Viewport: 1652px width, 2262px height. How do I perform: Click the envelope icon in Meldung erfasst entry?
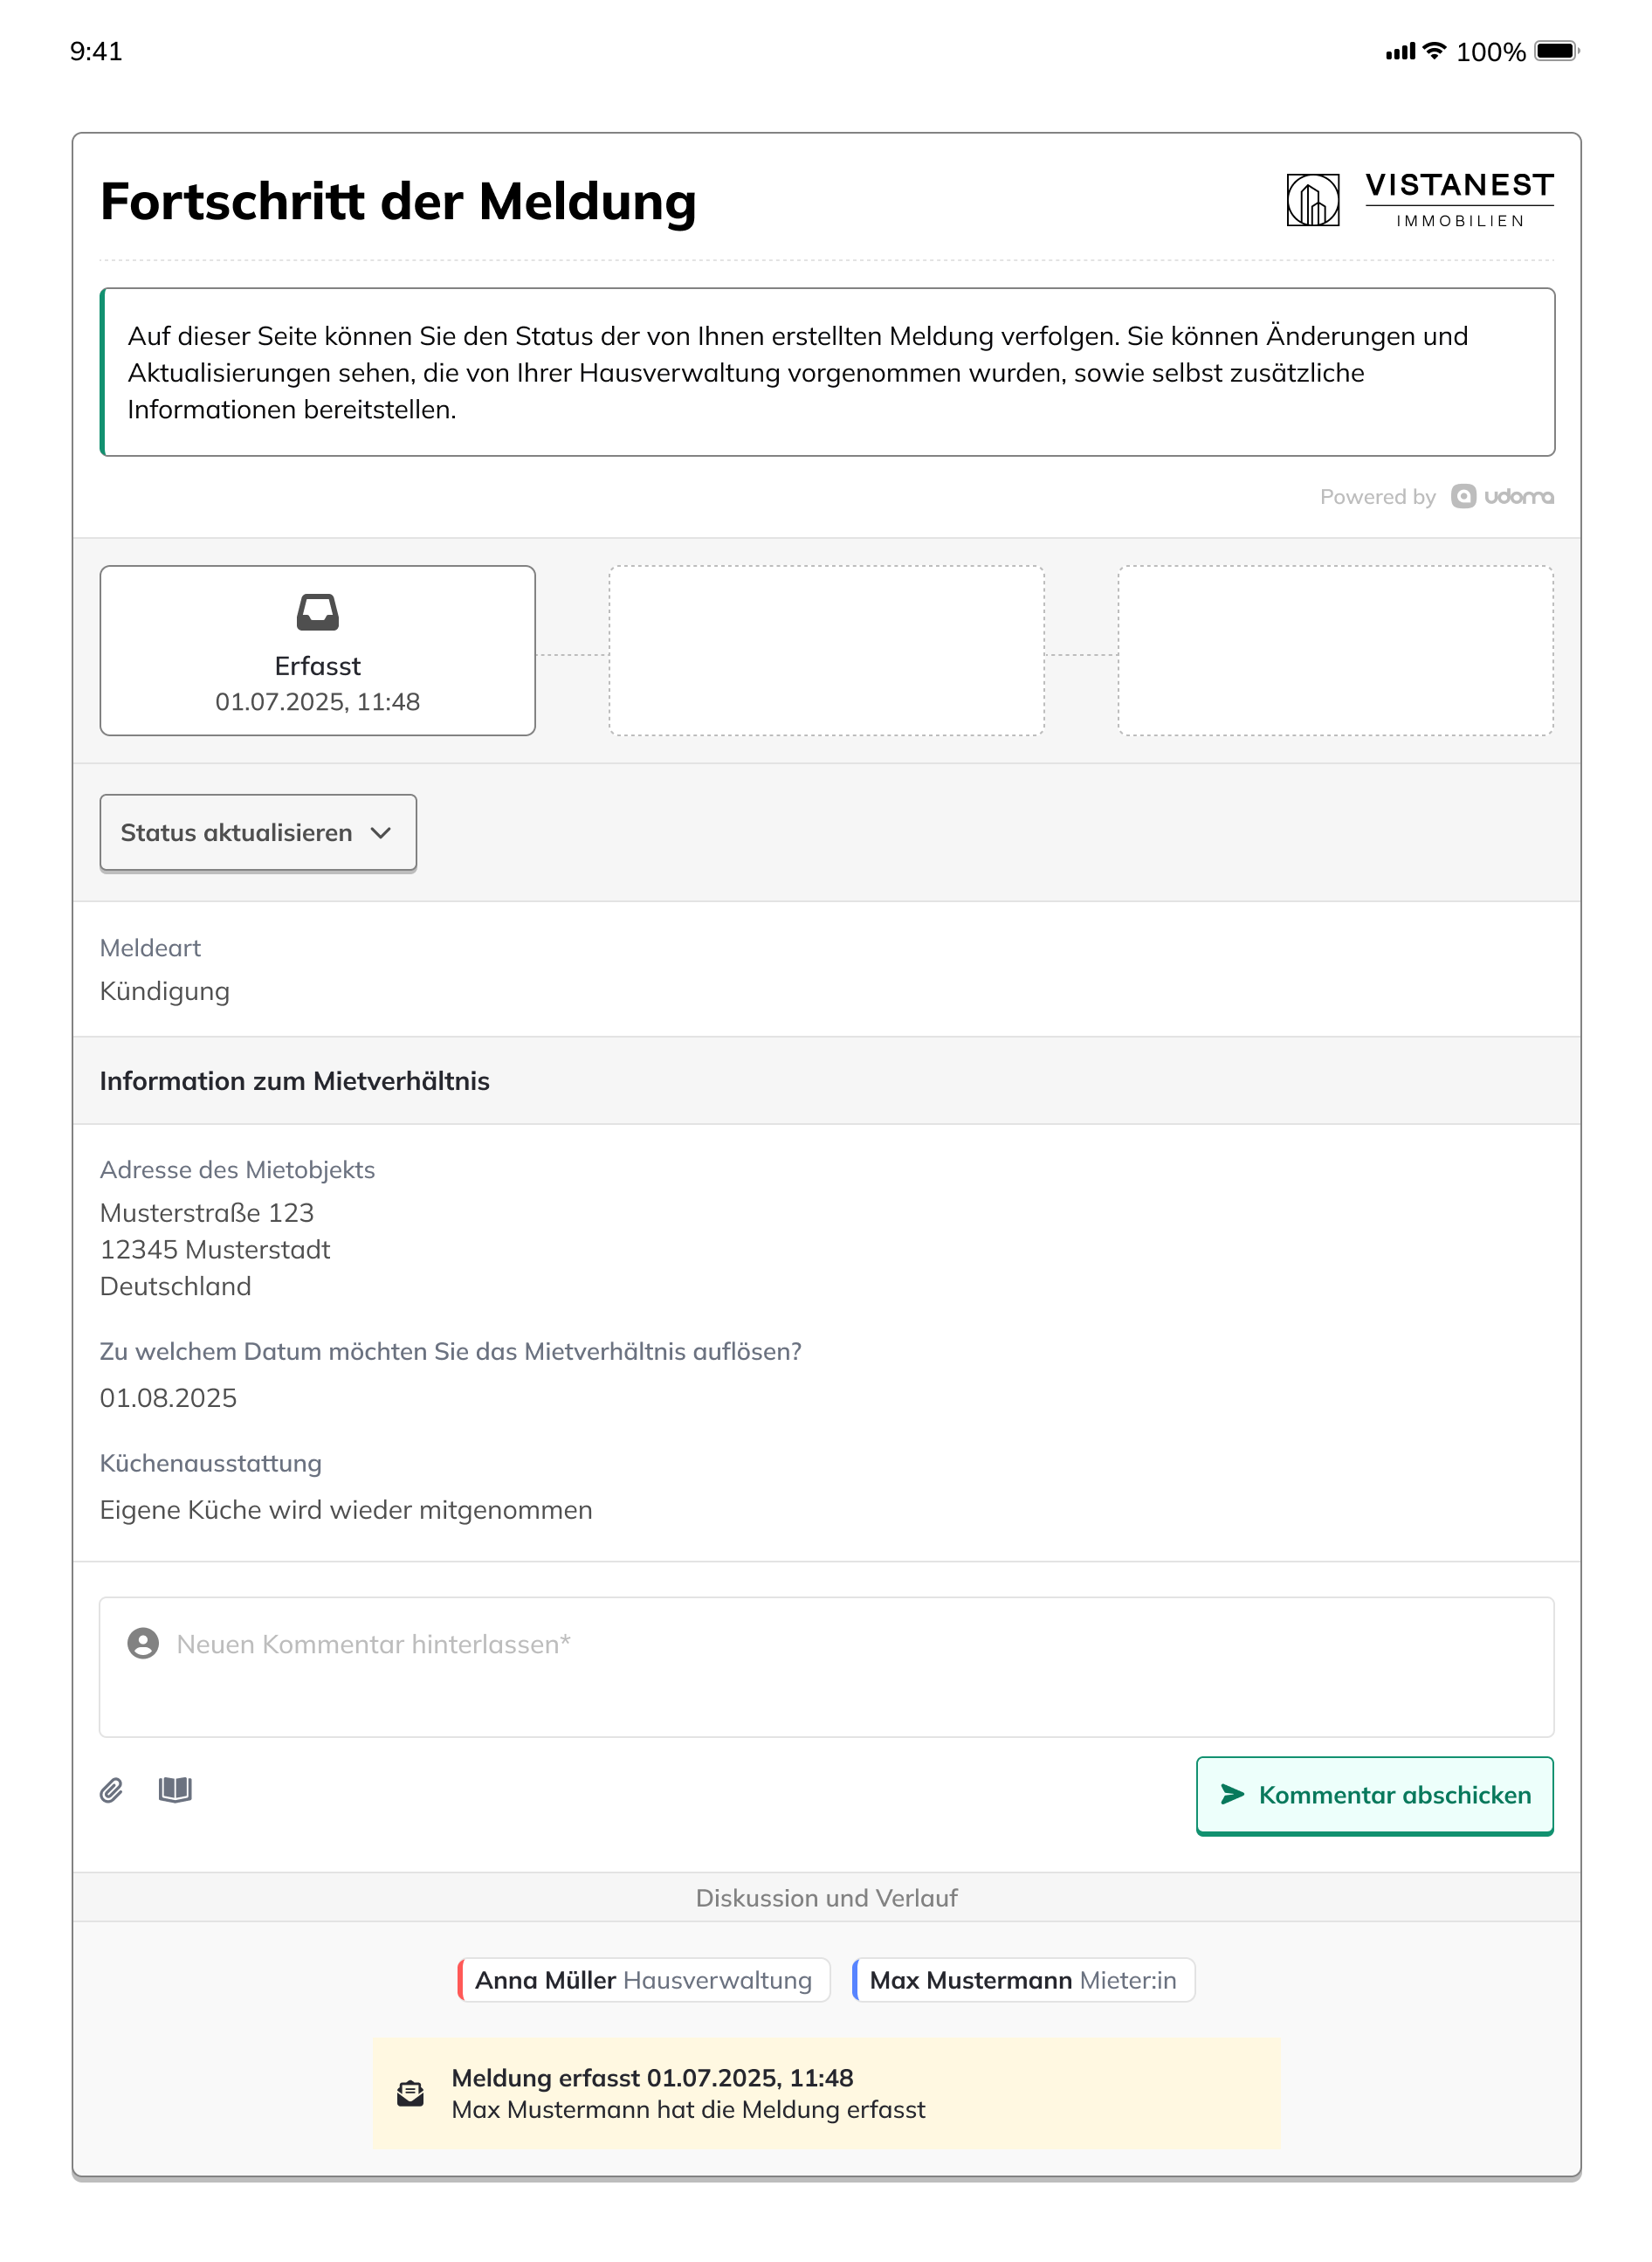411,2093
